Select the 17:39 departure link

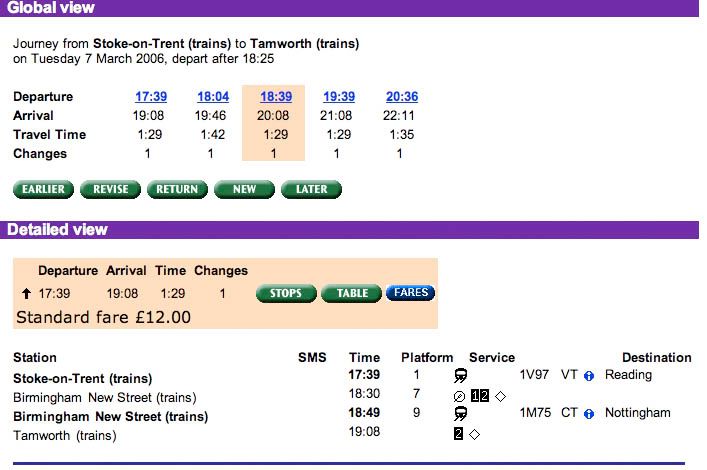tap(150, 97)
